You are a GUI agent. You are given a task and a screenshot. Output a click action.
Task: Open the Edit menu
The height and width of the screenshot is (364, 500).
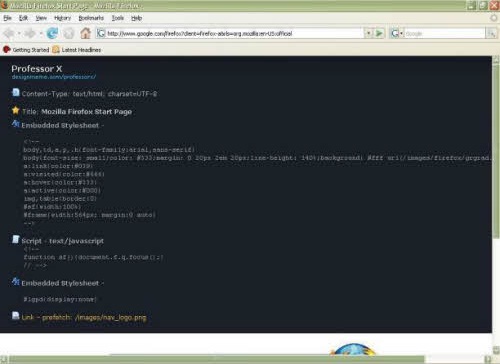click(23, 18)
